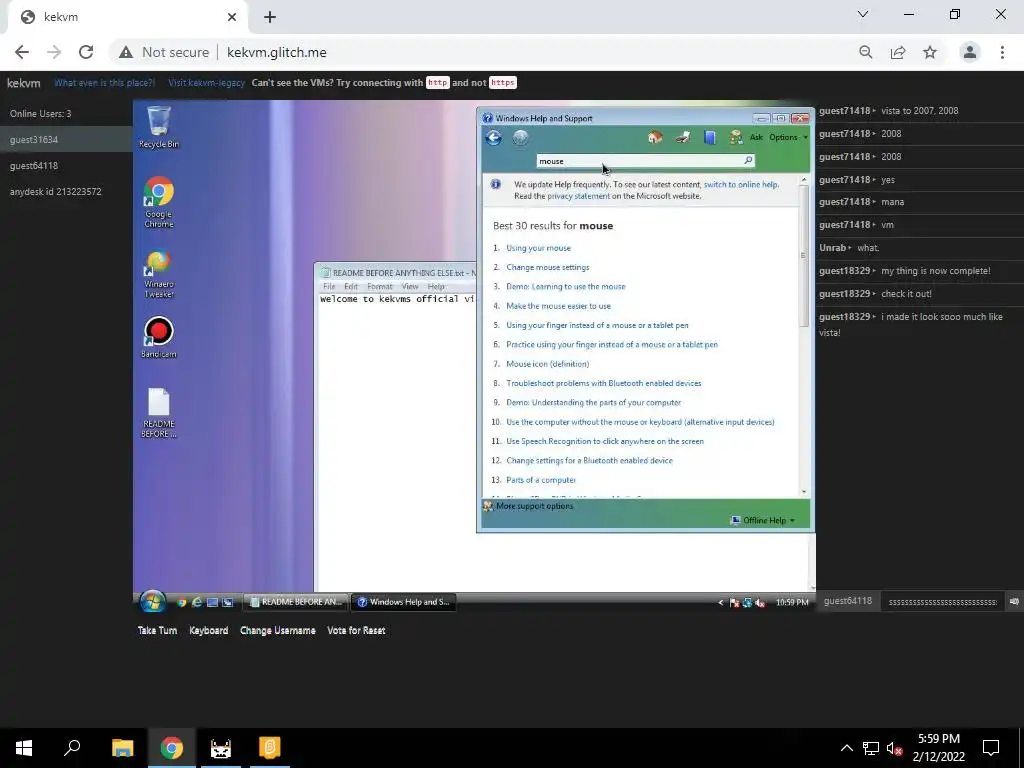The width and height of the screenshot is (1024, 768).
Task: Open Notepad Edit menu
Action: click(x=351, y=286)
